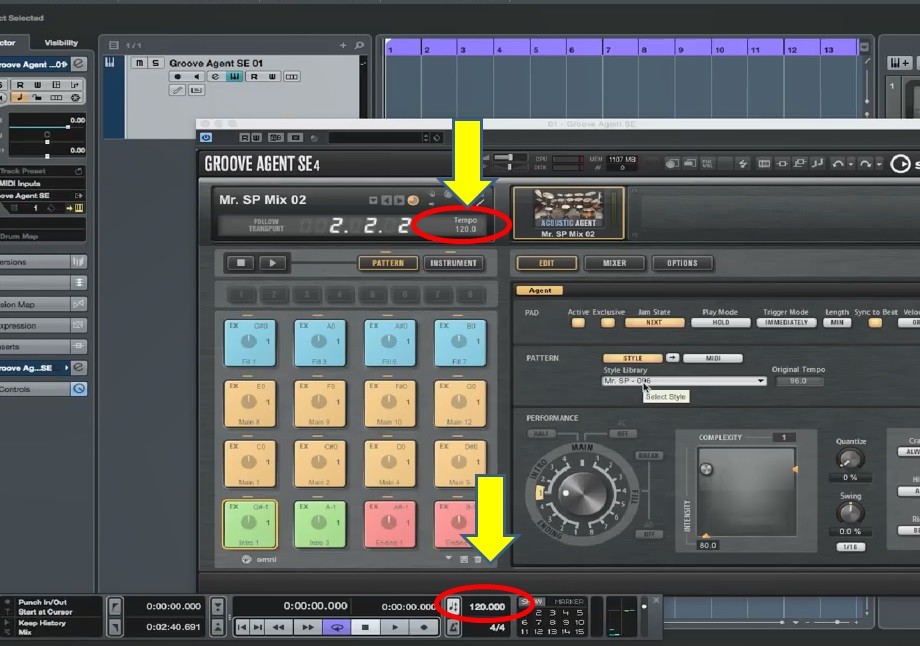Click the Groove Agent redo arrow icon

pos(864,164)
